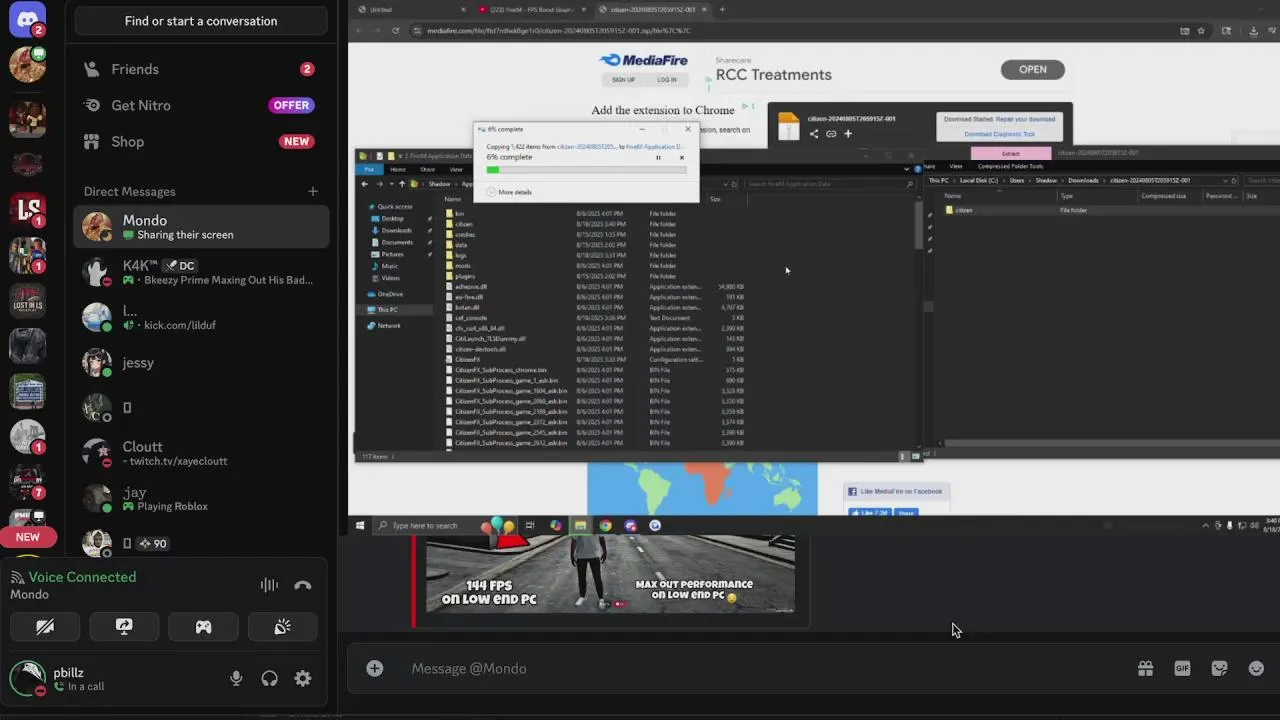
Task: Expand More details in copy dialog
Action: 510,192
